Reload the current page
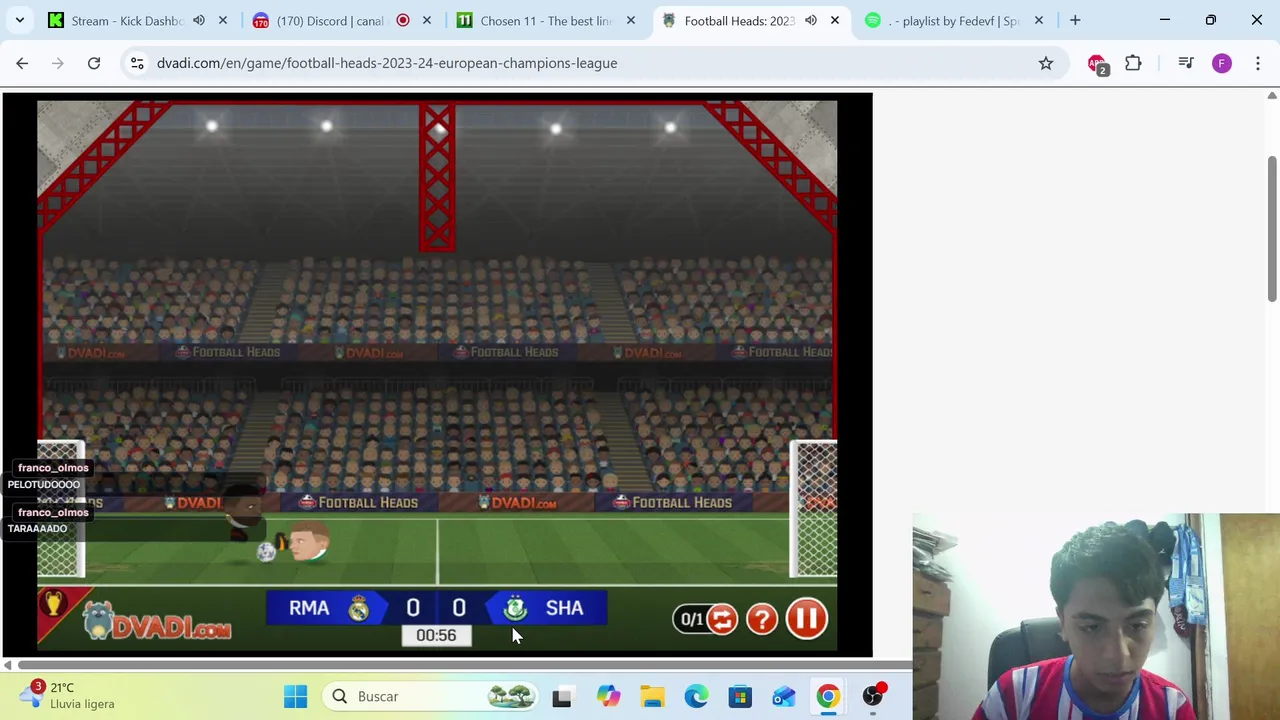The width and height of the screenshot is (1280, 720). (94, 63)
